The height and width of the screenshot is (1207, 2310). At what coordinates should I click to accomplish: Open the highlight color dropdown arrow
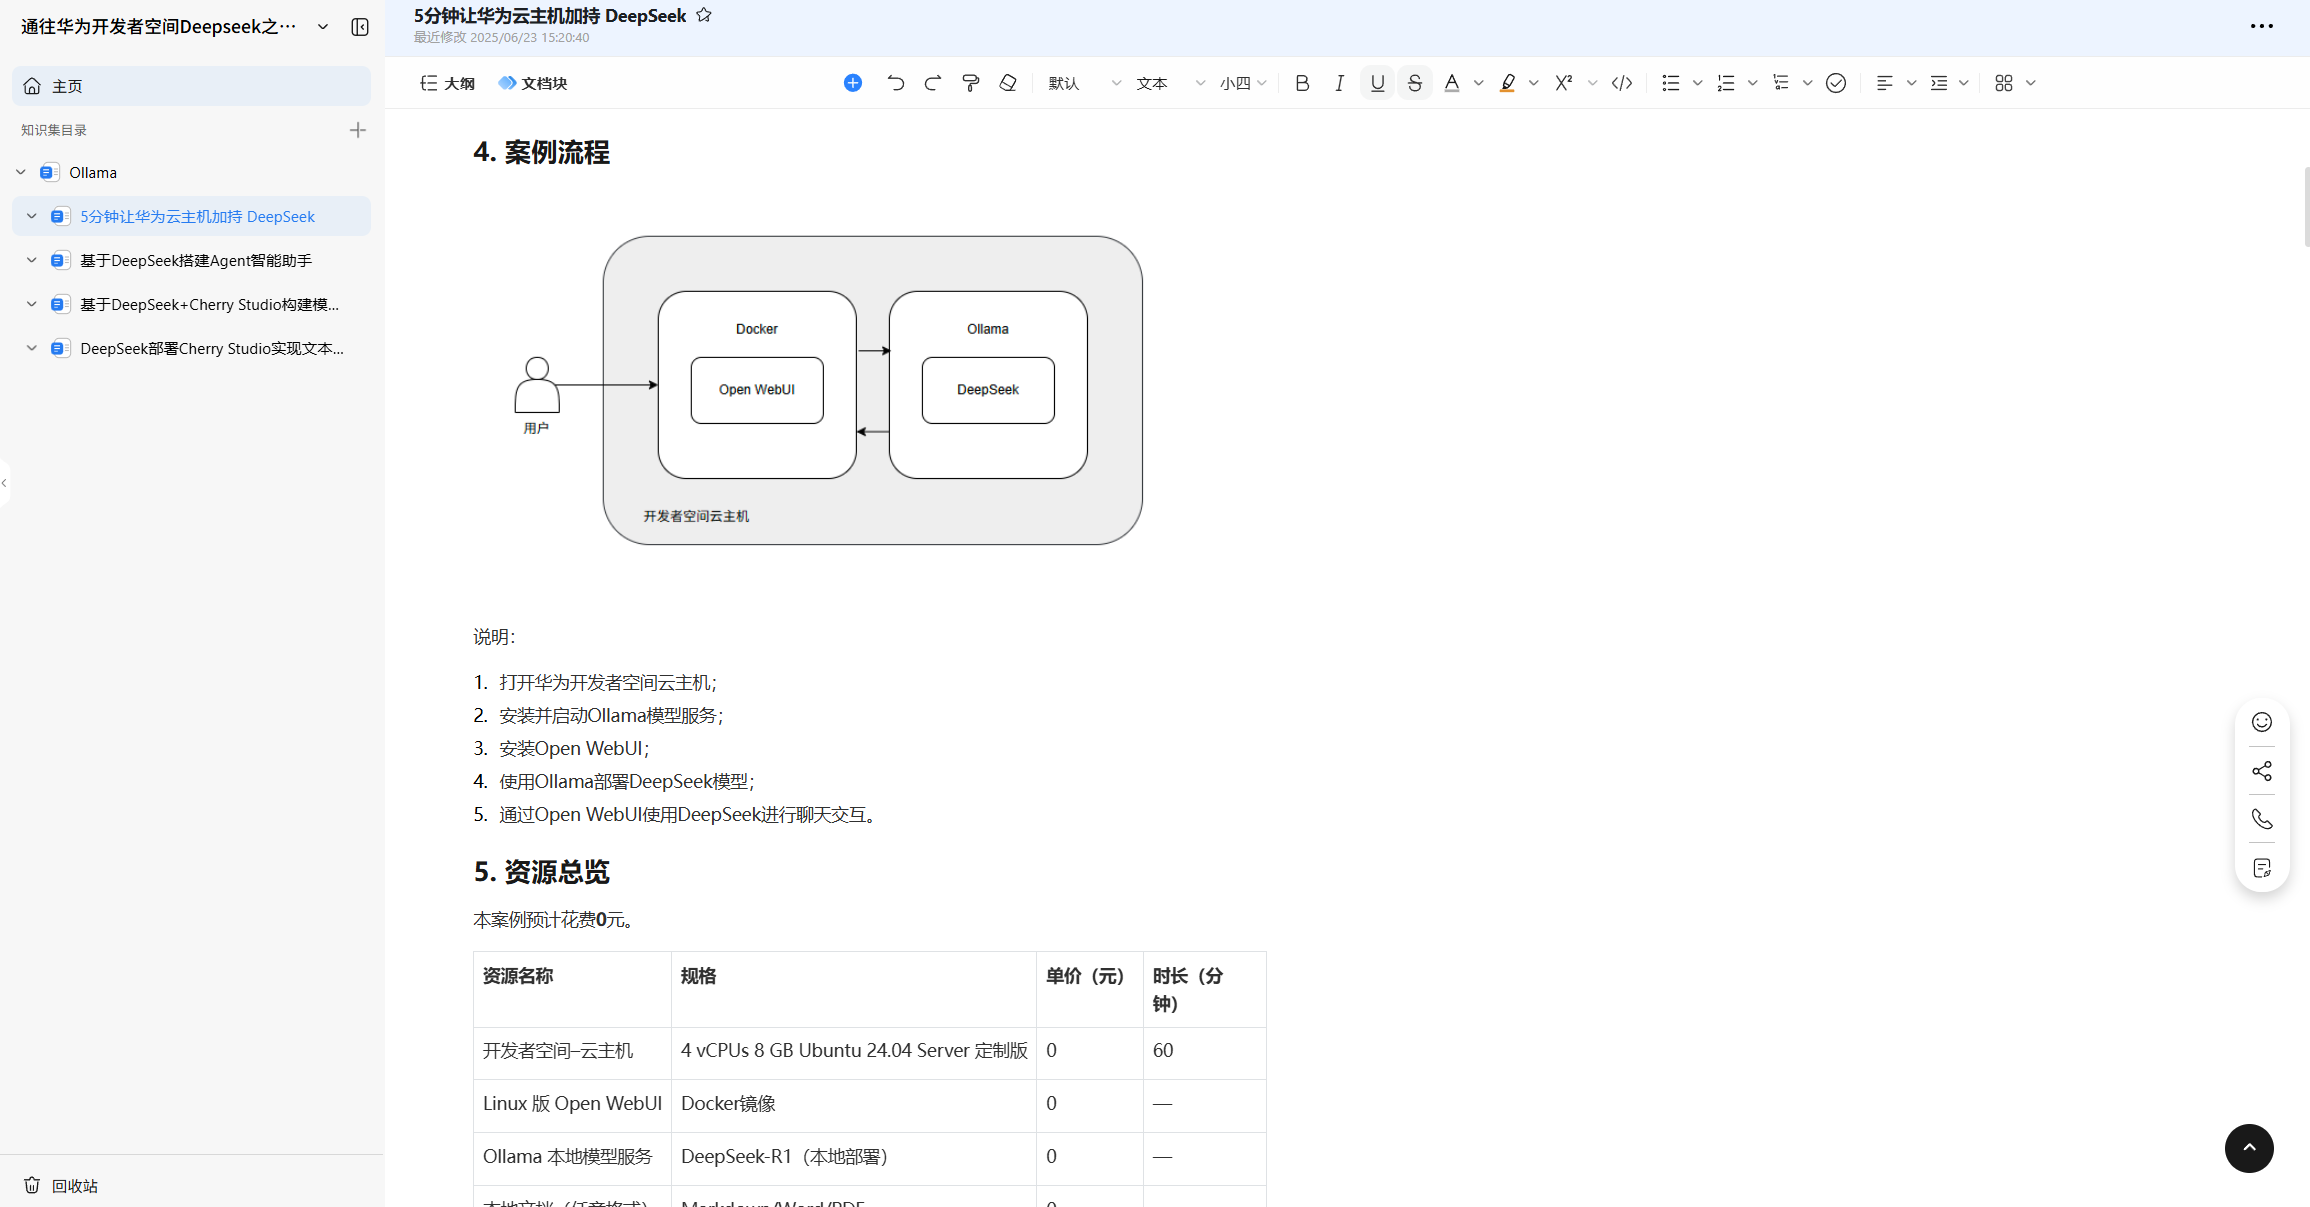click(x=1534, y=83)
